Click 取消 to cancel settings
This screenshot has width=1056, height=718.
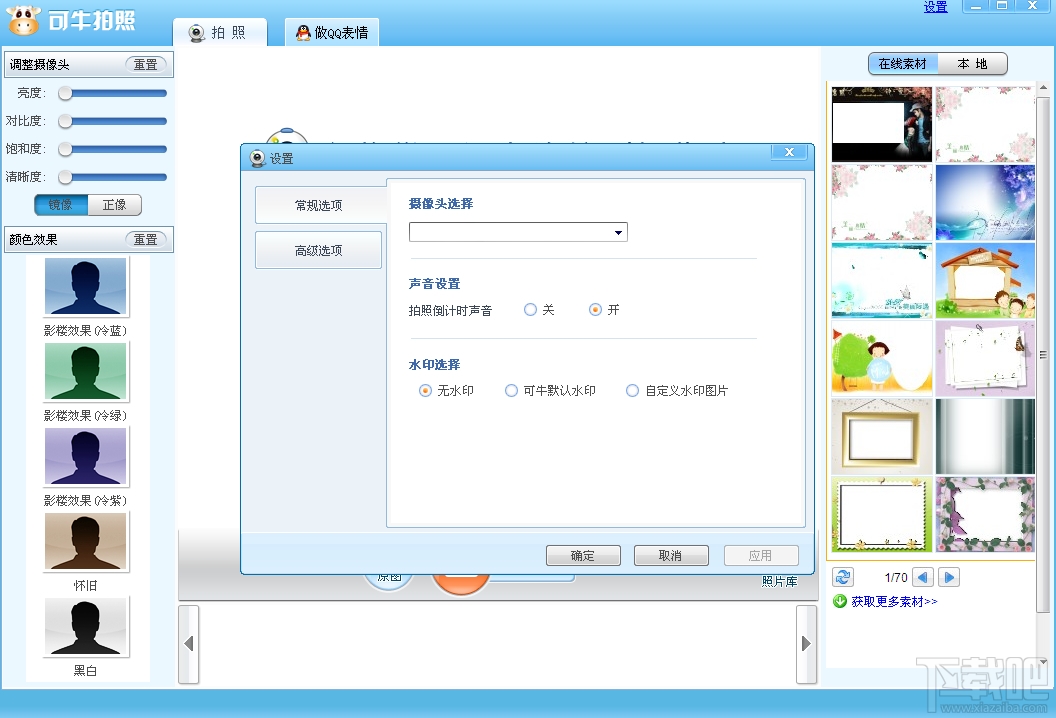671,556
